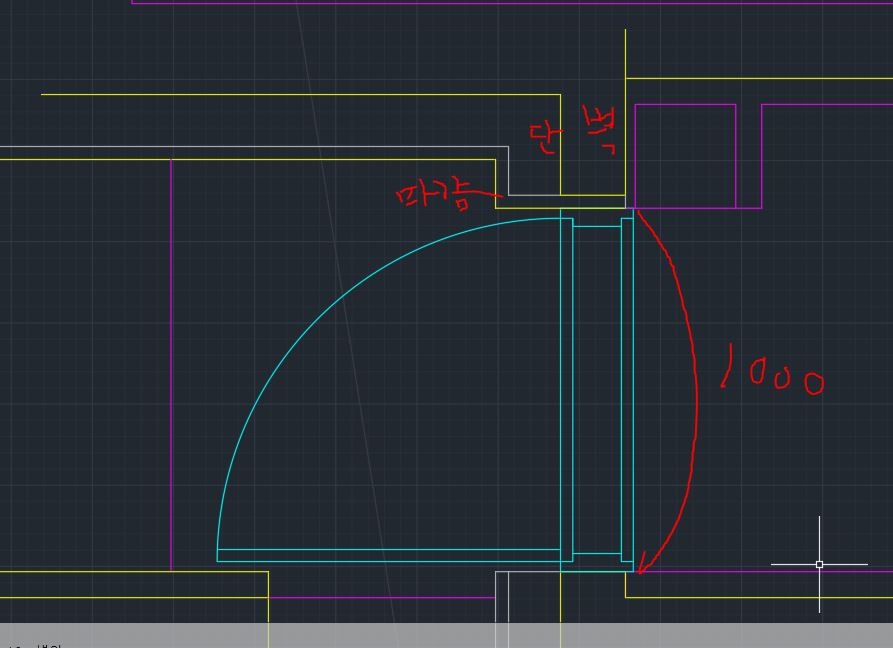
Task: Select the red 마감 annotation text
Action: tap(433, 195)
